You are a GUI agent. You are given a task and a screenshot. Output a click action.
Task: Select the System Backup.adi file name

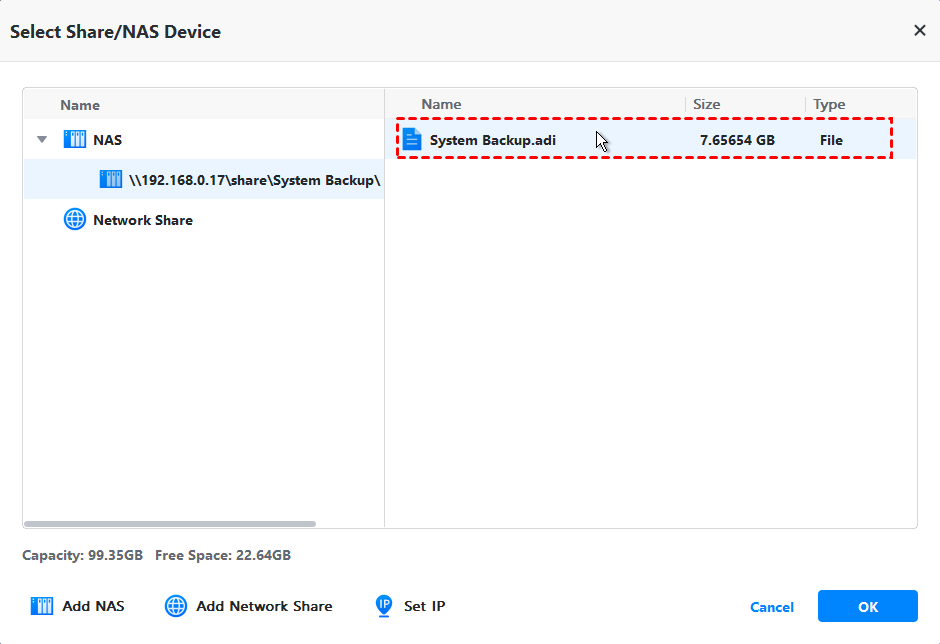click(492, 140)
